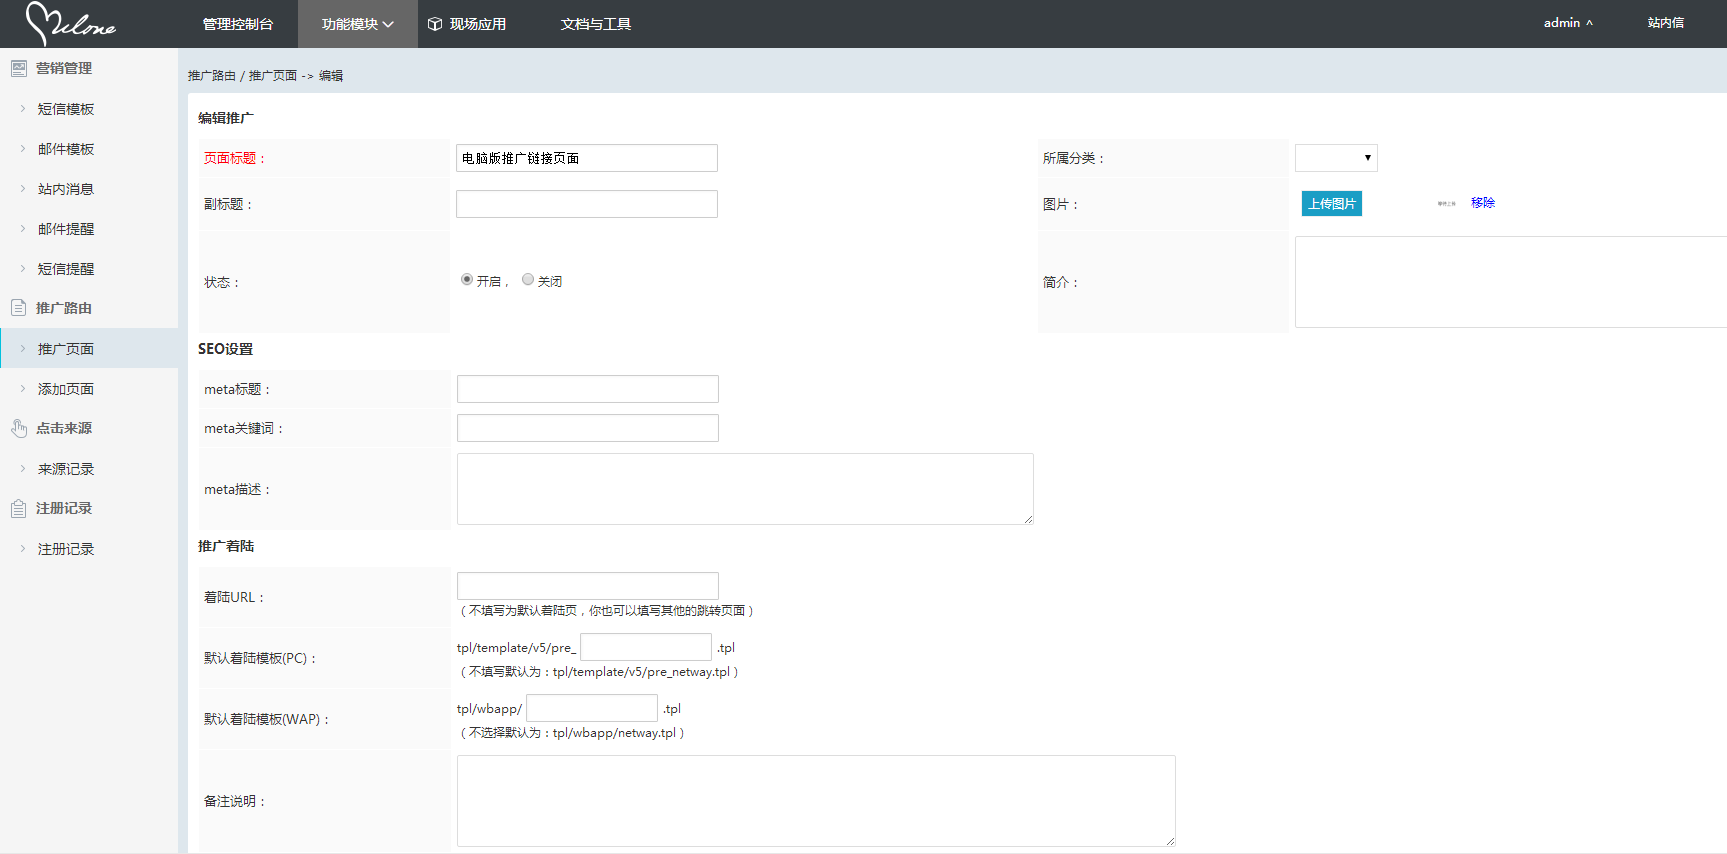This screenshot has height=854, width=1727.
Task: Open 短信模板 in the sidebar
Action: tap(66, 109)
